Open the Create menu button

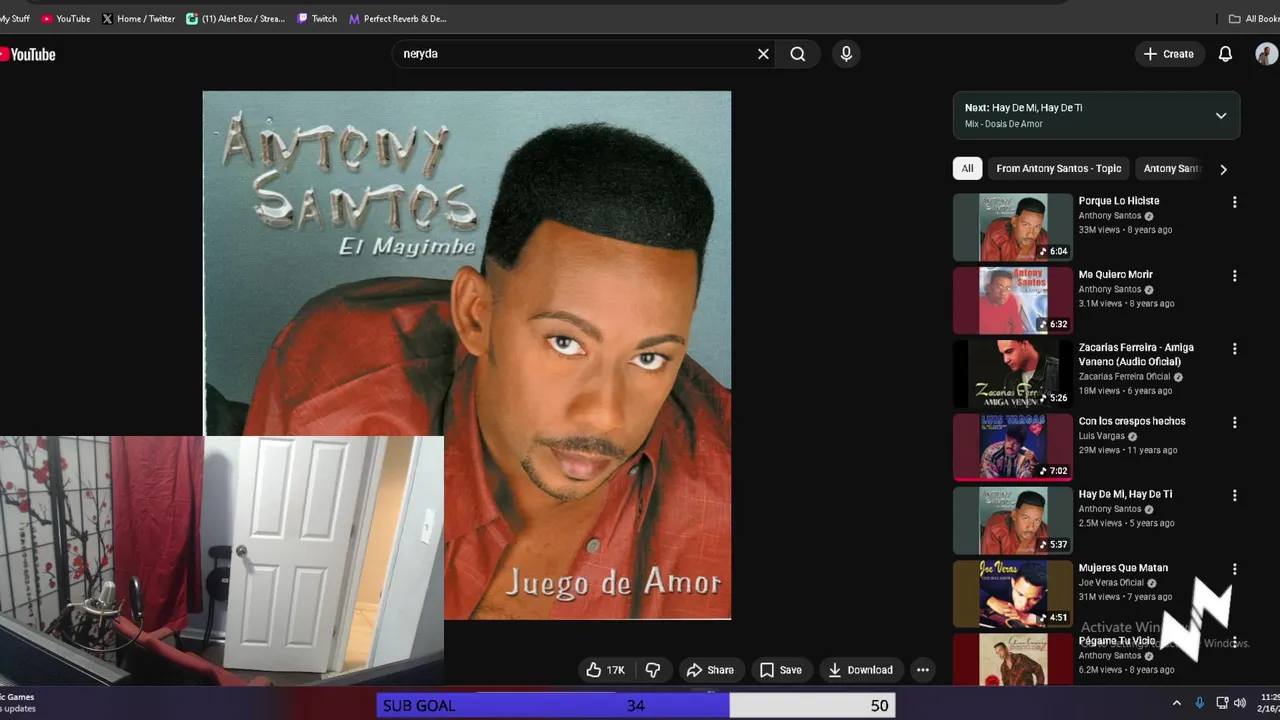pyautogui.click(x=1169, y=54)
